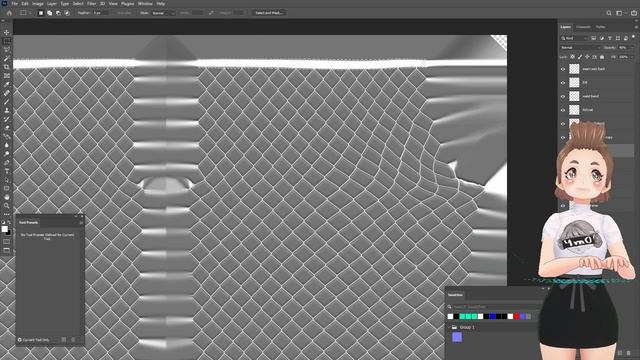Click the Swatches panel tab
Image resolution: width=640 pixels, height=360 pixels.
456,295
